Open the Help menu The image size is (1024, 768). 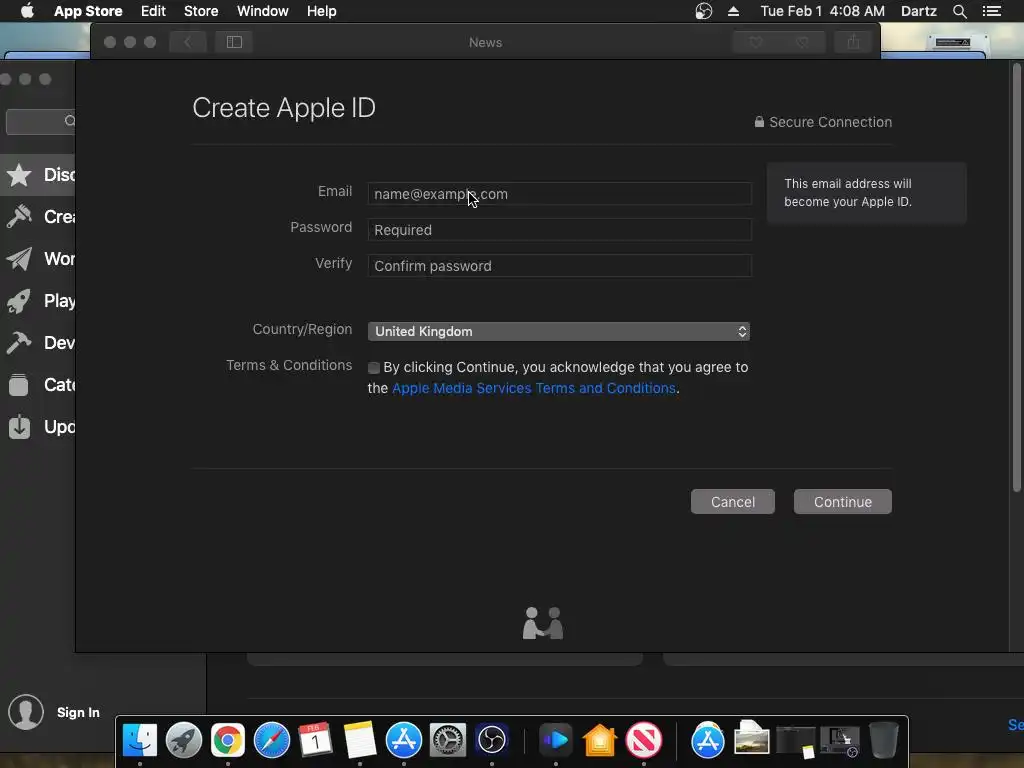[x=322, y=11]
